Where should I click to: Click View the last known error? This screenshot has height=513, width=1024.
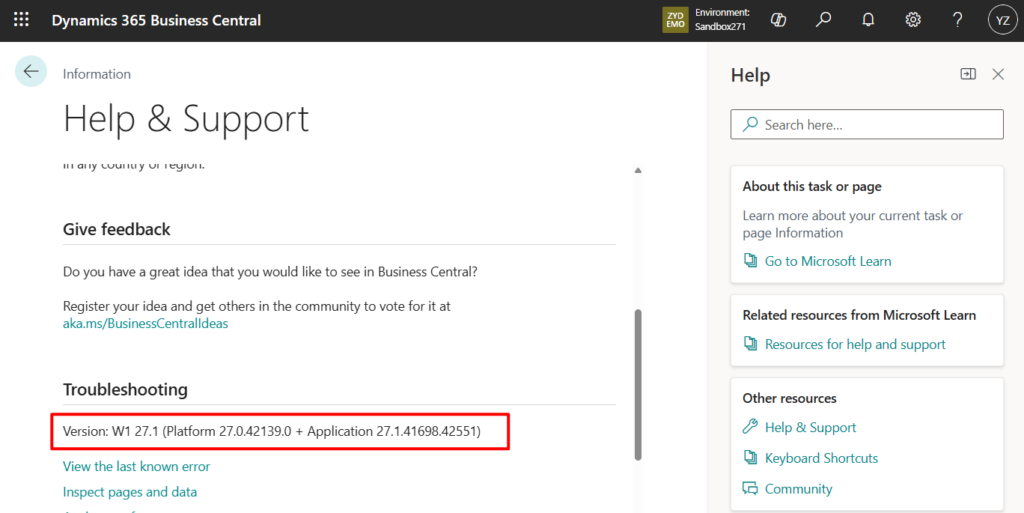[136, 466]
